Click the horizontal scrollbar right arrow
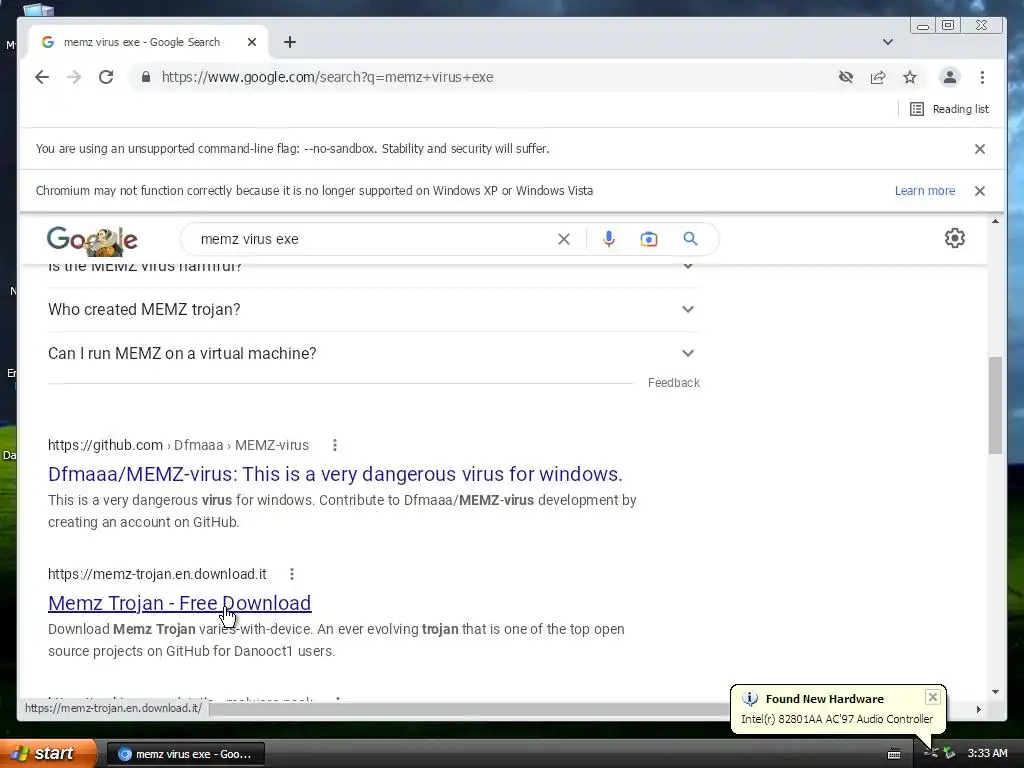 (978, 709)
